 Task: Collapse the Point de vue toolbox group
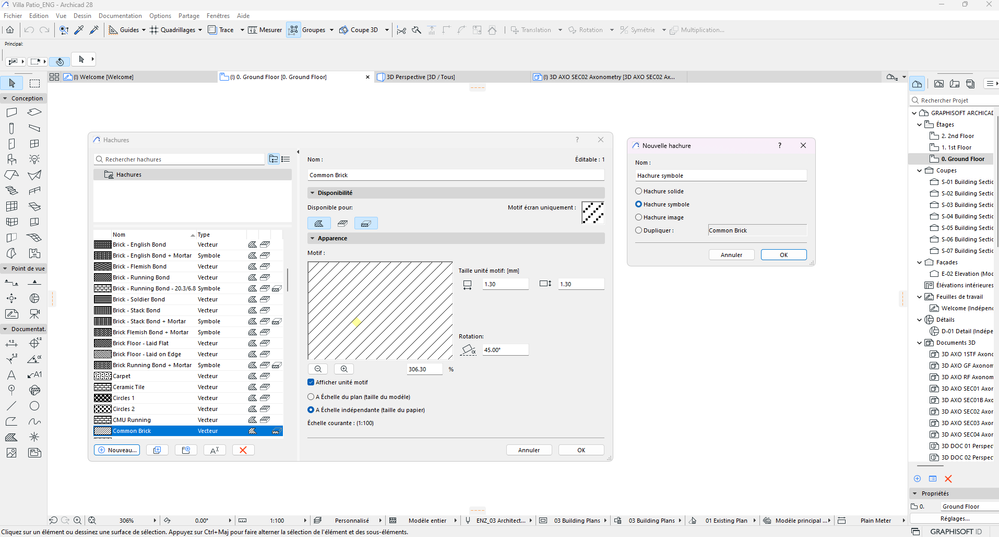coord(5,269)
